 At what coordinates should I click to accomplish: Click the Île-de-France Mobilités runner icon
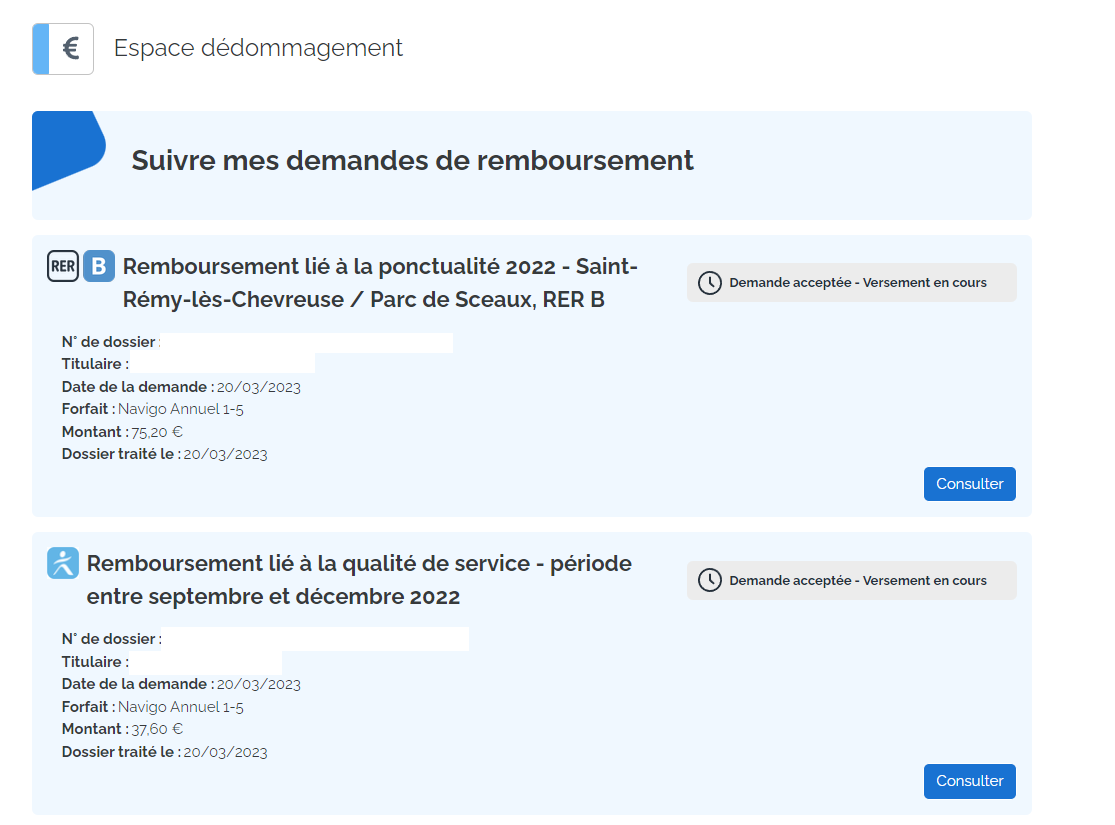[63, 563]
